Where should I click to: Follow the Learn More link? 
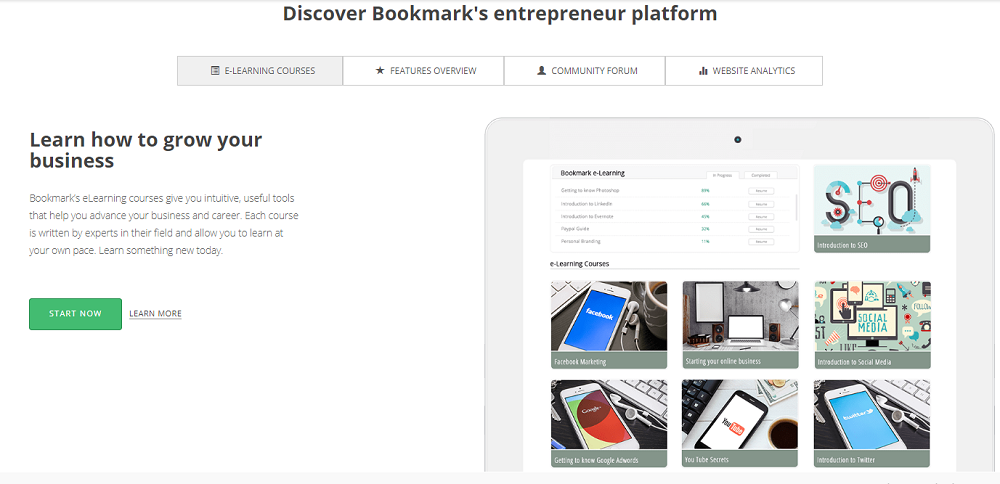(156, 314)
